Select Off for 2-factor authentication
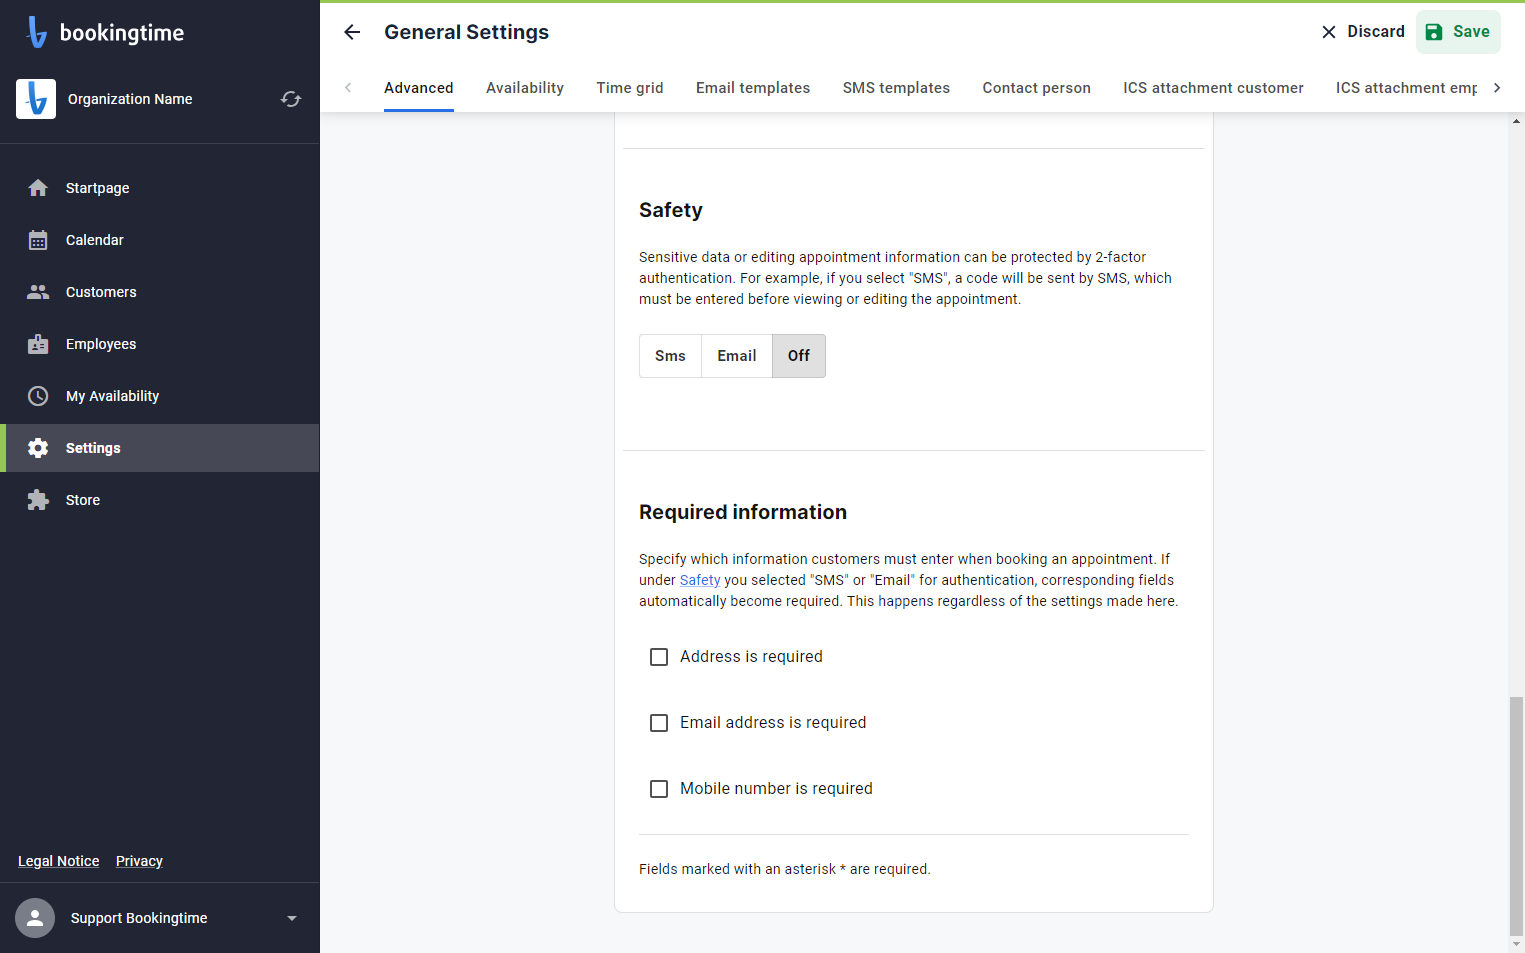 click(x=799, y=356)
